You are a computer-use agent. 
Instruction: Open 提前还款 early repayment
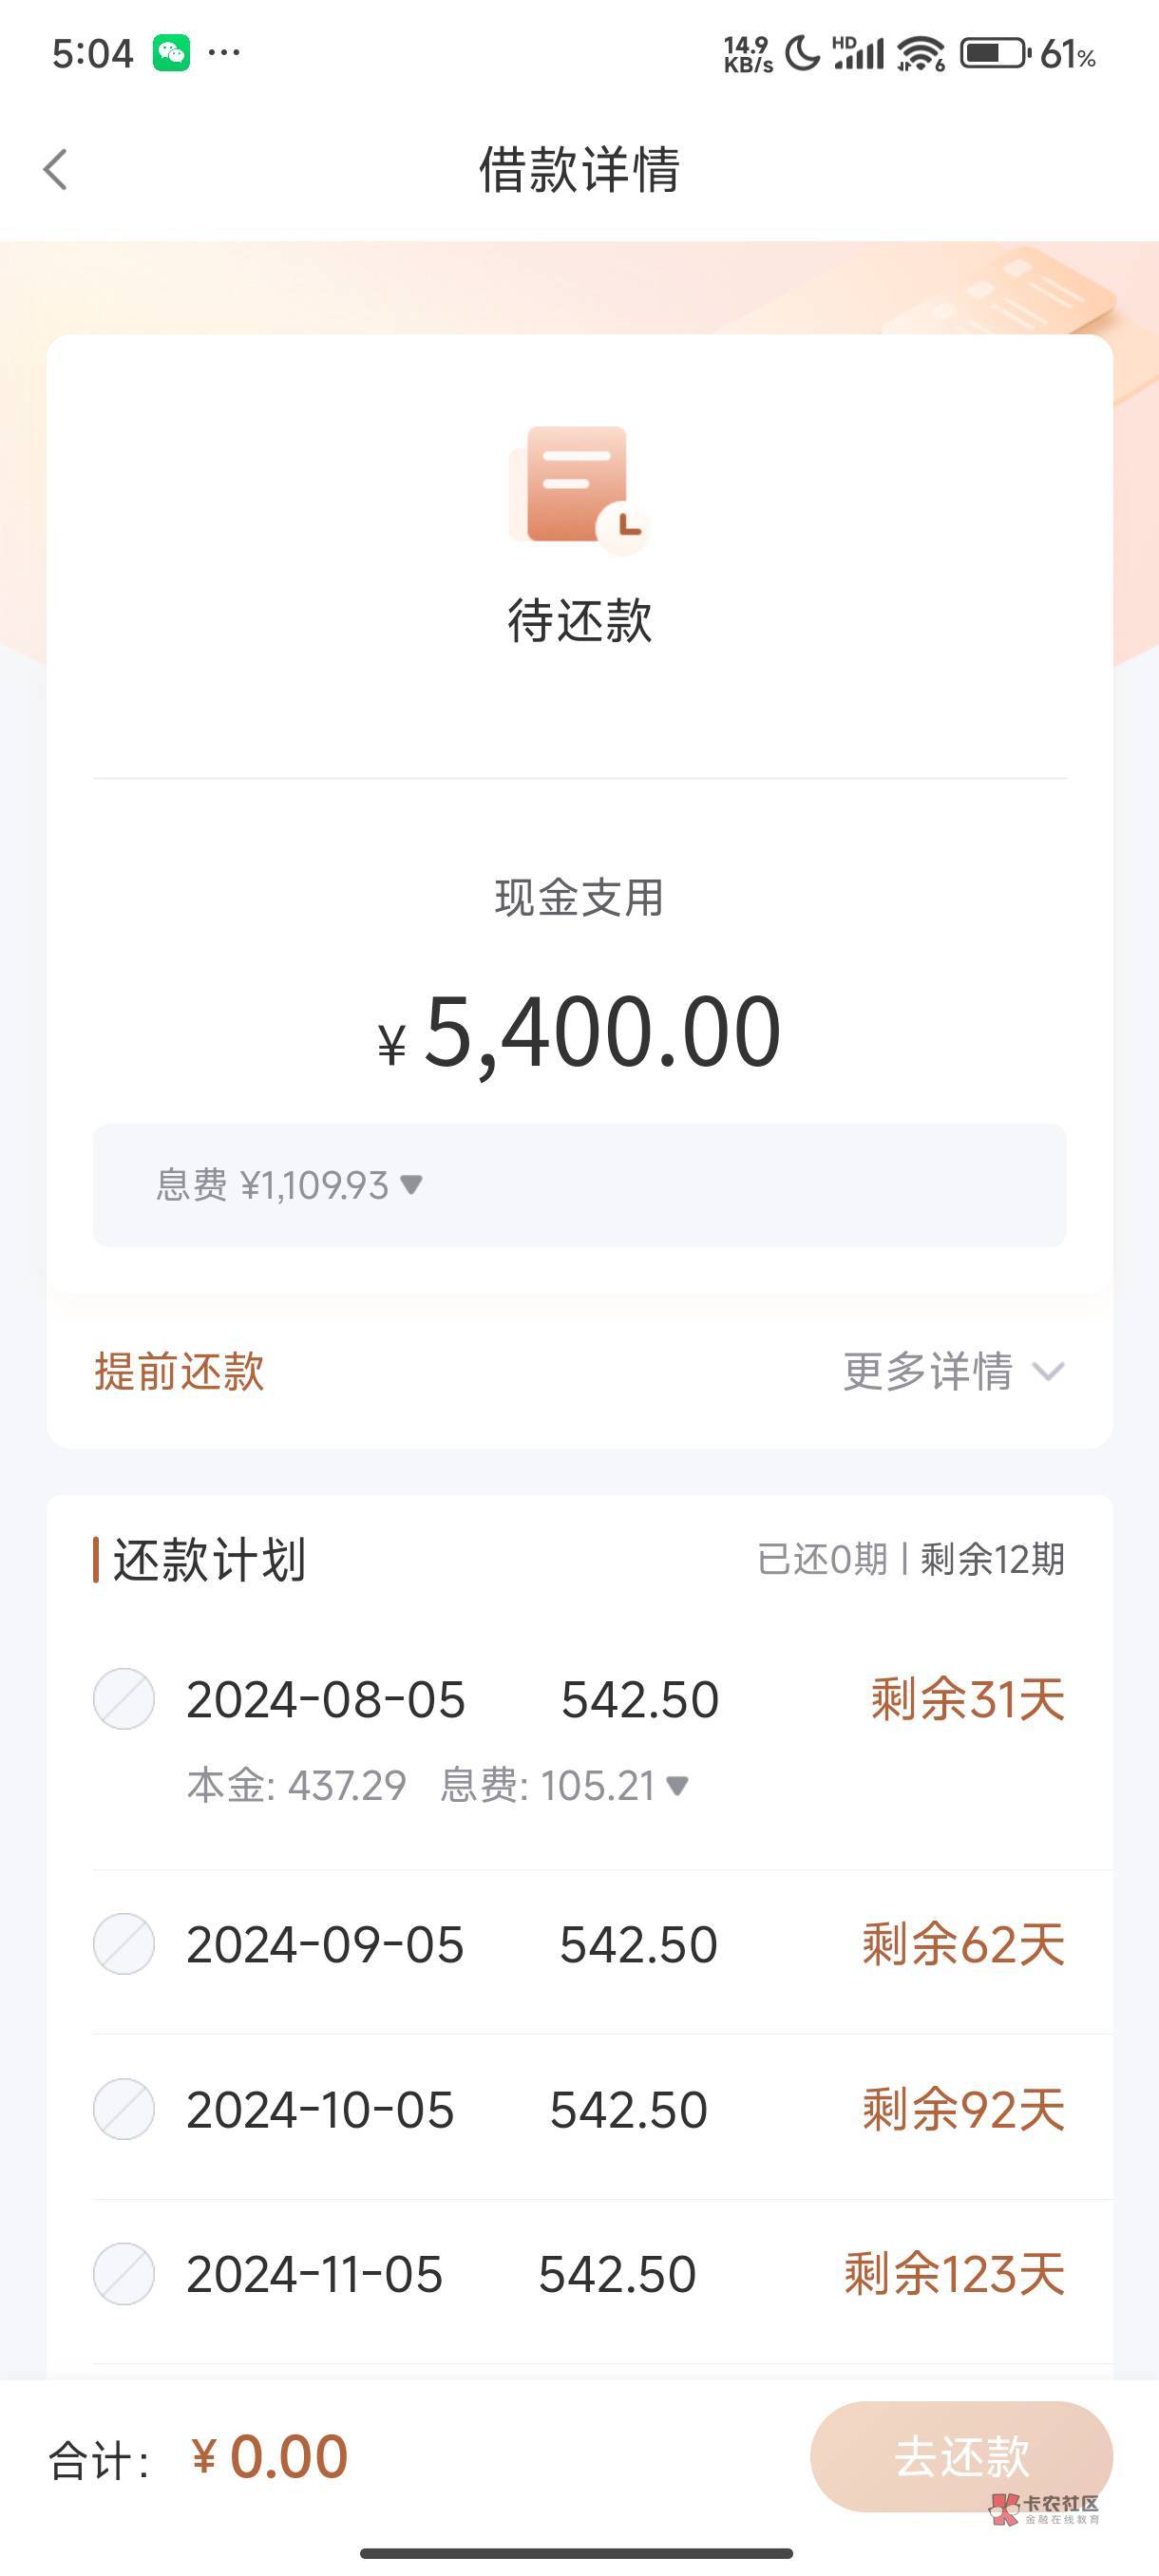(179, 1371)
